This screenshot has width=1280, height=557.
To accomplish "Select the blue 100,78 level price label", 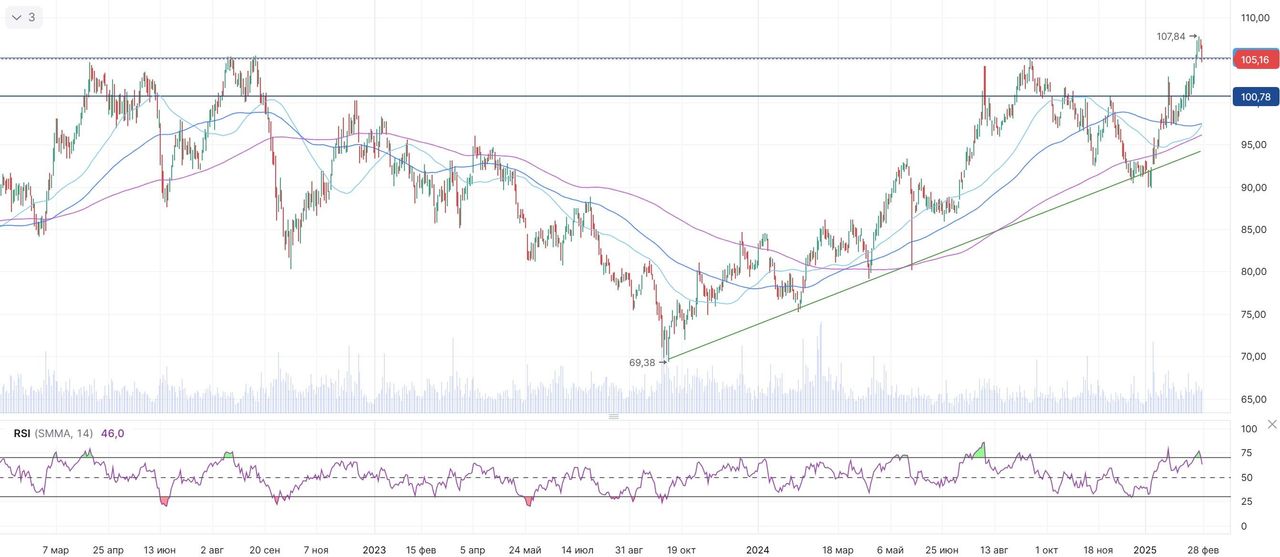I will [1255, 97].
